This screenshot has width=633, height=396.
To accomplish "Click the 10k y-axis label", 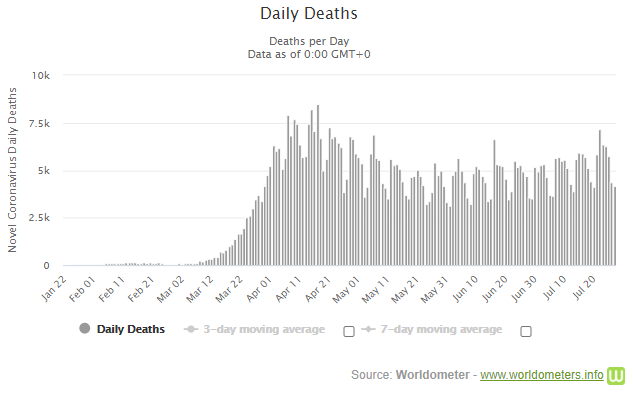I will tap(41, 75).
